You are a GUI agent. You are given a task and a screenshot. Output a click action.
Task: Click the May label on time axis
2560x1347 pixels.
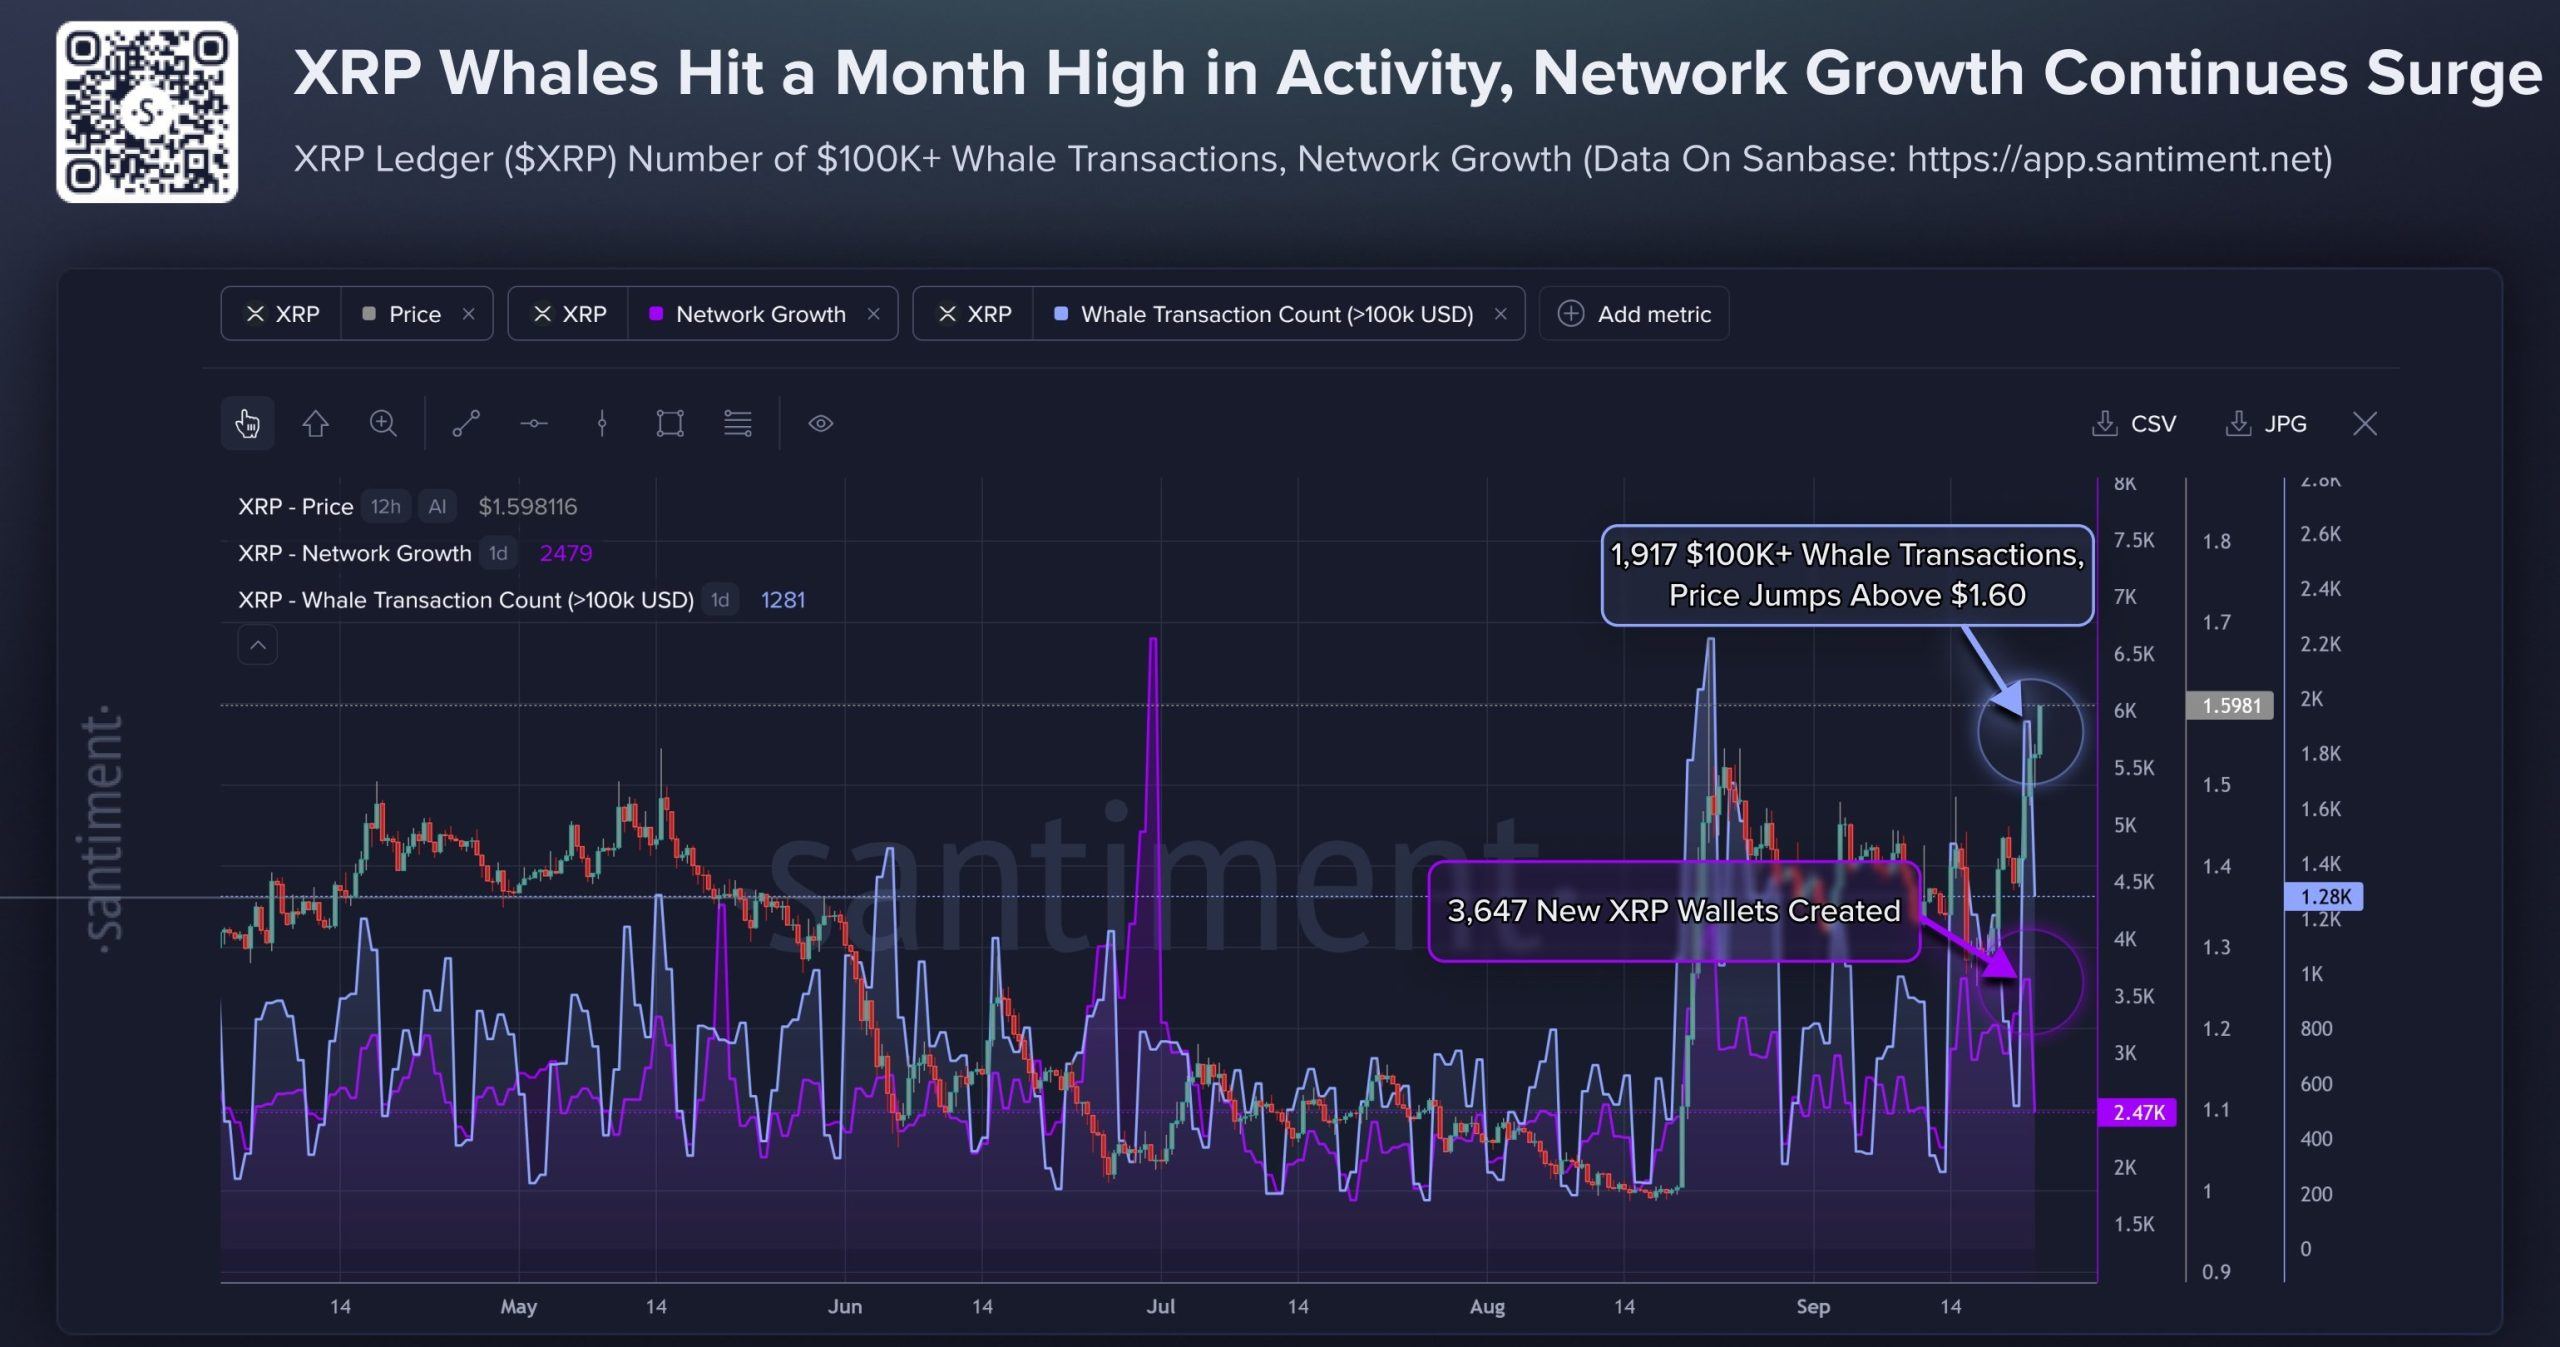tap(519, 1307)
